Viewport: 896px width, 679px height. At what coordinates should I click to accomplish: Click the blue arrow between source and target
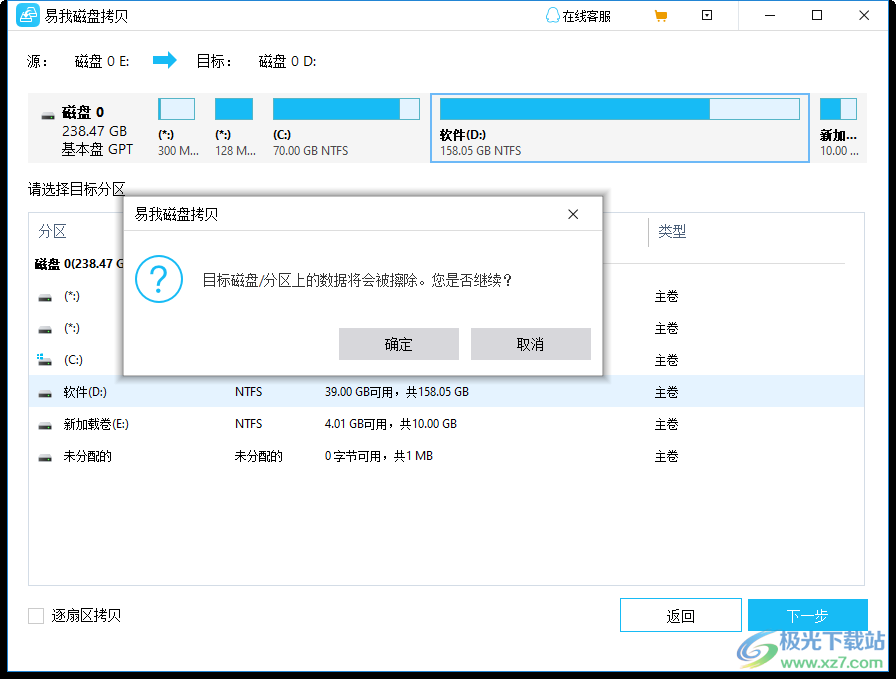[x=163, y=61]
